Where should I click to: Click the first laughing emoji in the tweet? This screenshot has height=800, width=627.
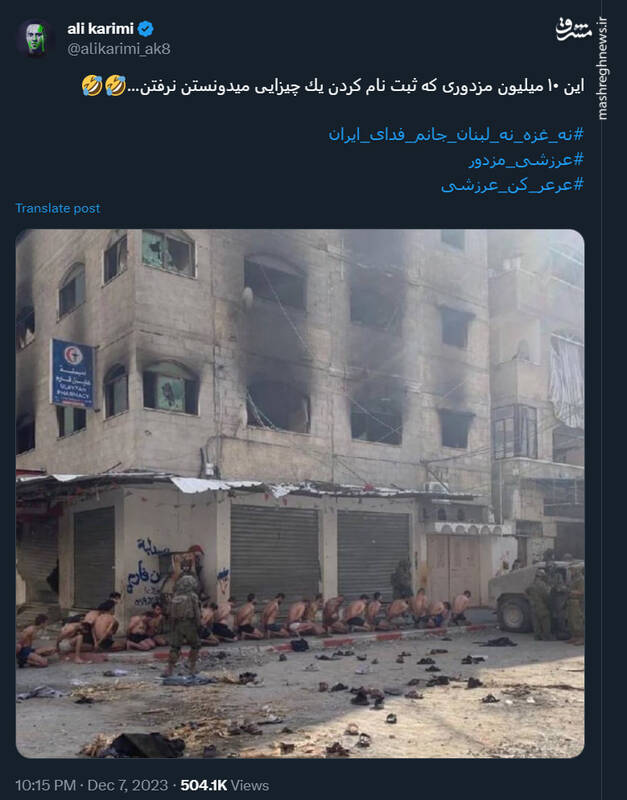(x=92, y=86)
